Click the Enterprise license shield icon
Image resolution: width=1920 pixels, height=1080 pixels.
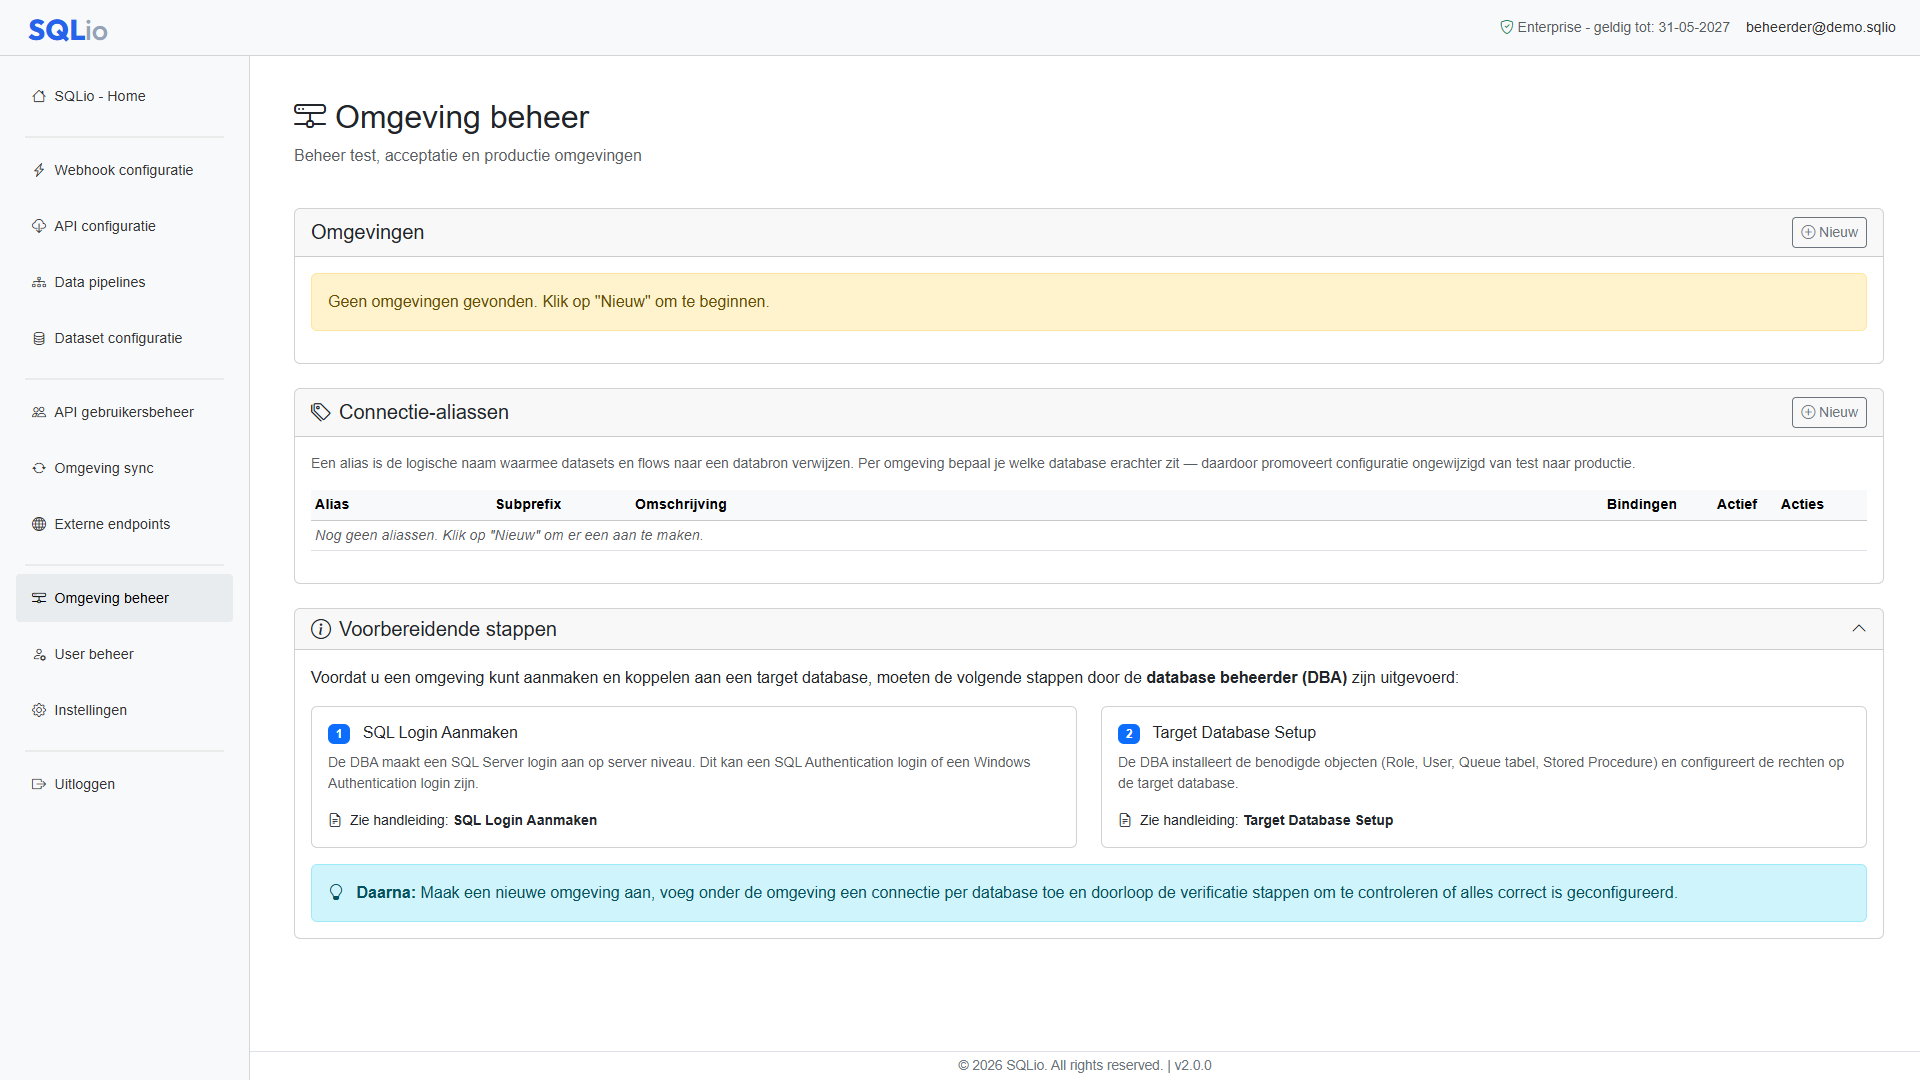[x=1506, y=27]
